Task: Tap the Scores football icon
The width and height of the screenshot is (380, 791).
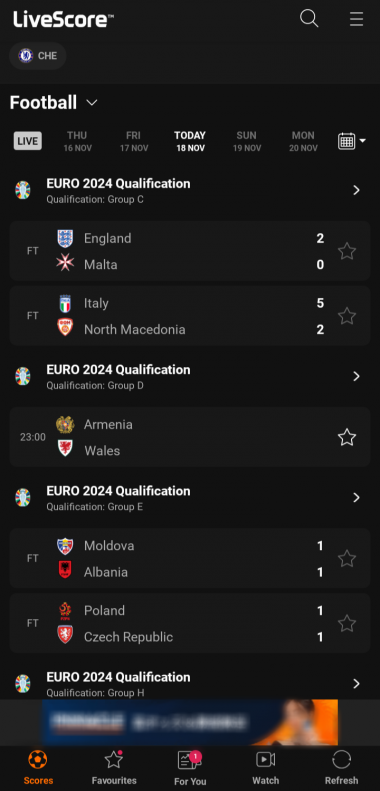Action: point(38,760)
